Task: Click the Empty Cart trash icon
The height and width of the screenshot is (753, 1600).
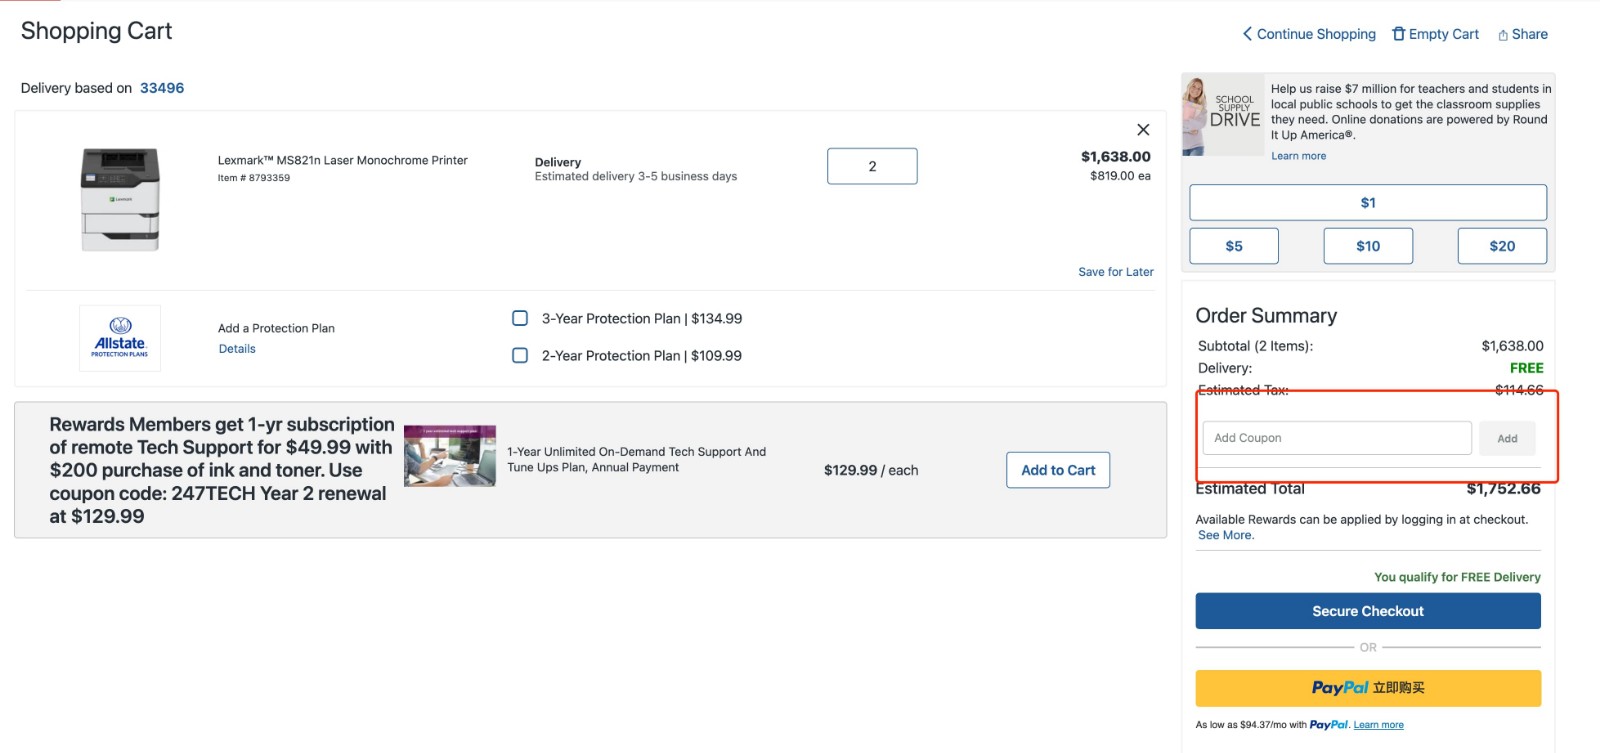Action: (x=1399, y=34)
